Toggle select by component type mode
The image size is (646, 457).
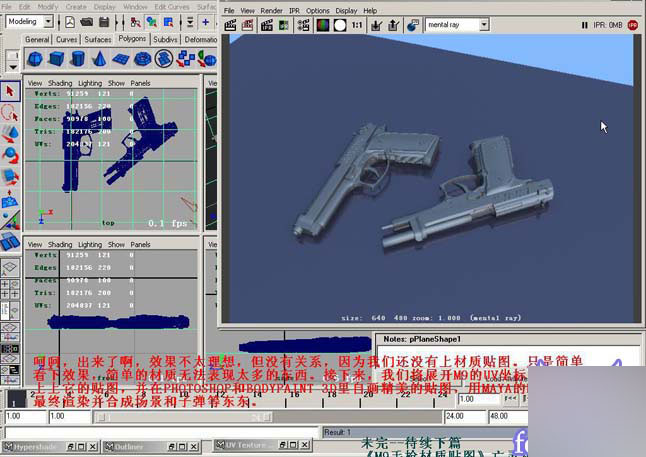pos(168,22)
